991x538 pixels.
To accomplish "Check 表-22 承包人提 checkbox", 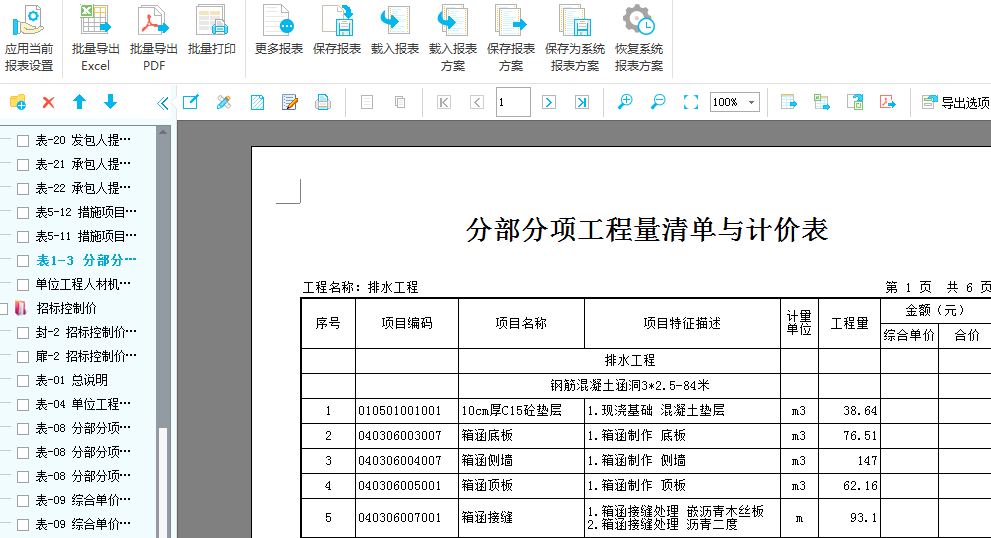I will pyautogui.click(x=23, y=188).
